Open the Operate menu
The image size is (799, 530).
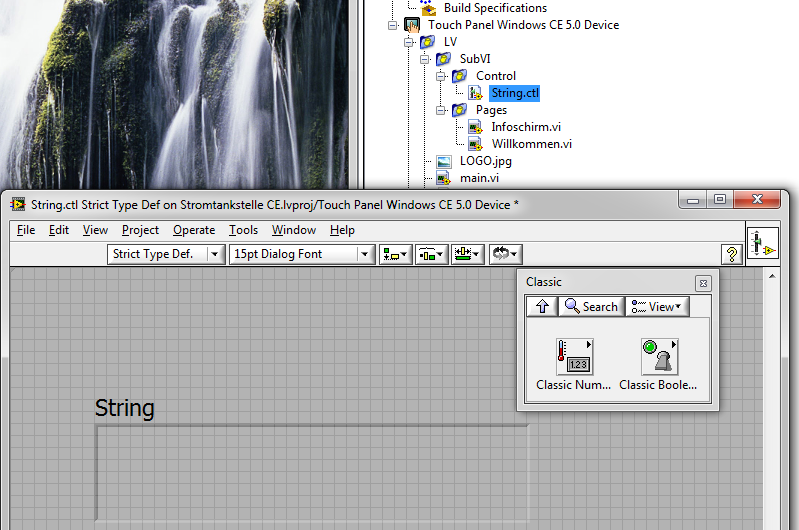tap(194, 230)
